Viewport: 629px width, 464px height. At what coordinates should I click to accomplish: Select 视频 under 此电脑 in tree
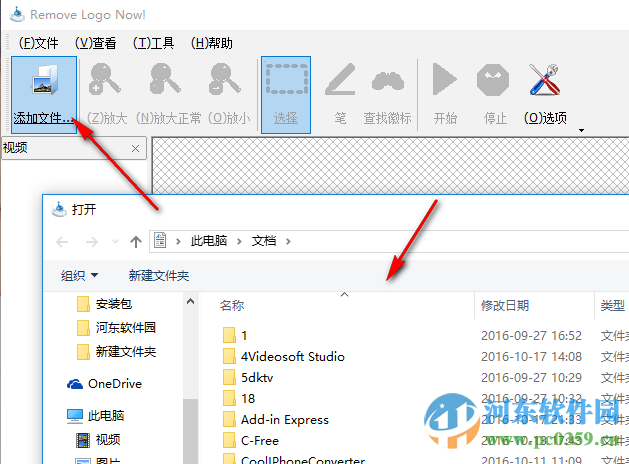tap(108, 440)
